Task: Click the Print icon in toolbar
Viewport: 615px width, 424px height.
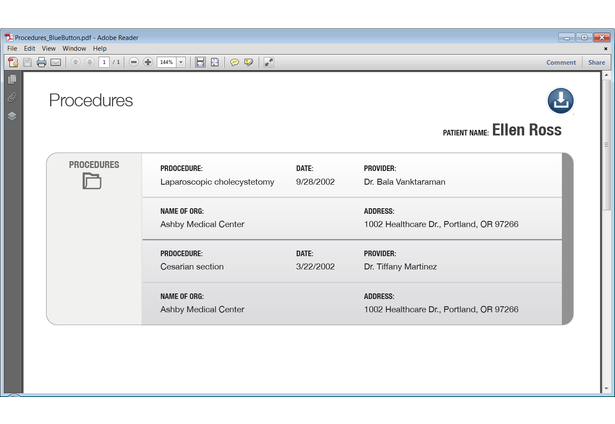Action: (x=41, y=62)
